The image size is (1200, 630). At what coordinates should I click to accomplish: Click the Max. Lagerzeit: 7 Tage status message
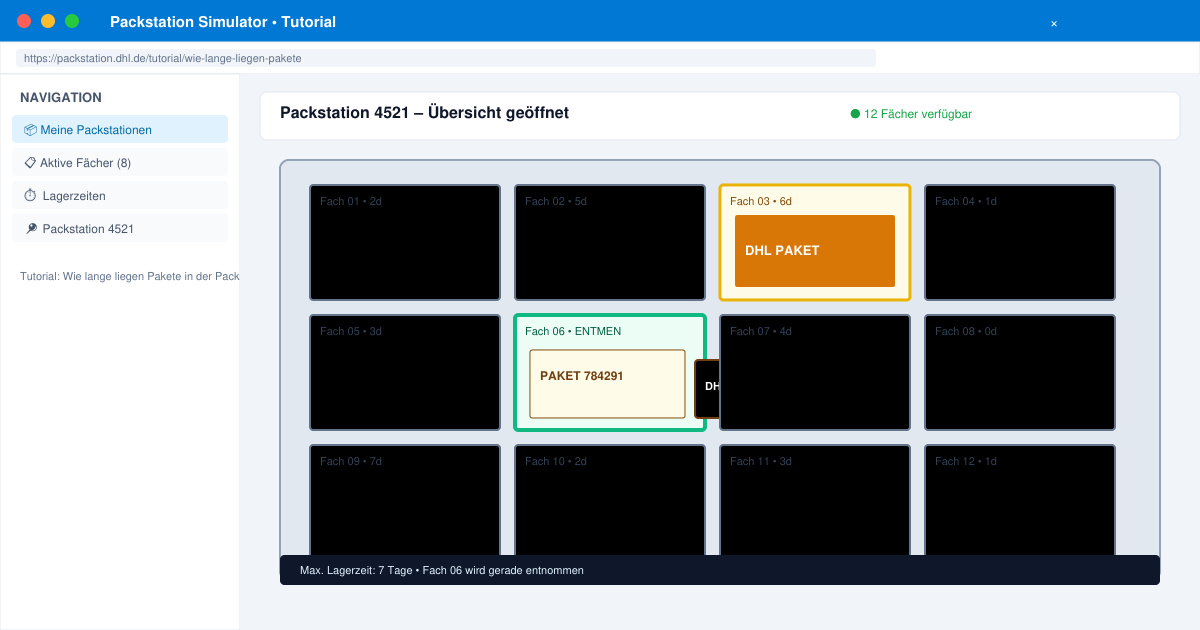441,570
